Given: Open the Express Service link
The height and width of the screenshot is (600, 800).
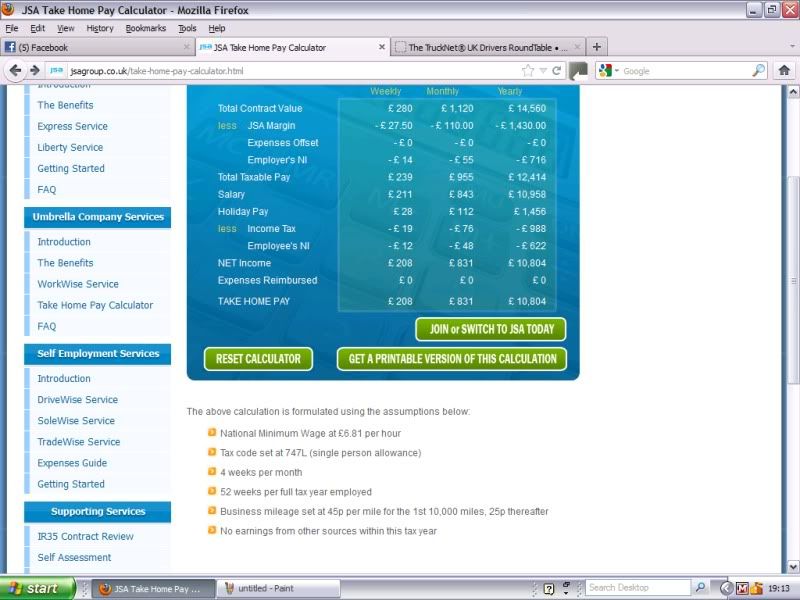Looking at the screenshot, I should click(x=72, y=126).
